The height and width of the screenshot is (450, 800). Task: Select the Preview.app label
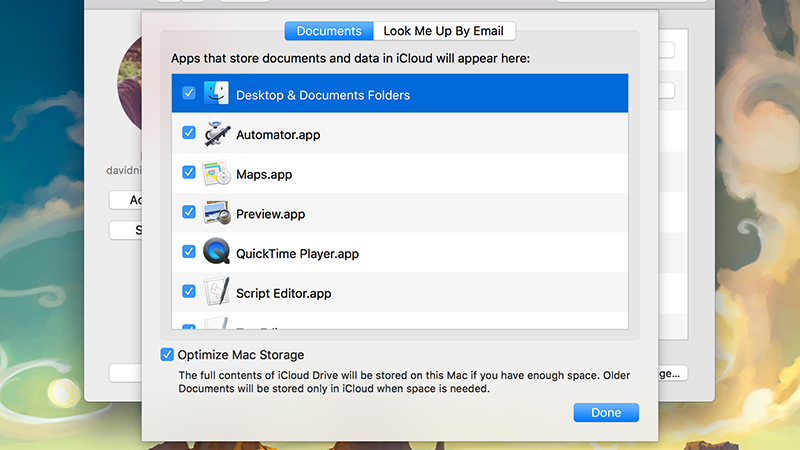[x=270, y=214]
